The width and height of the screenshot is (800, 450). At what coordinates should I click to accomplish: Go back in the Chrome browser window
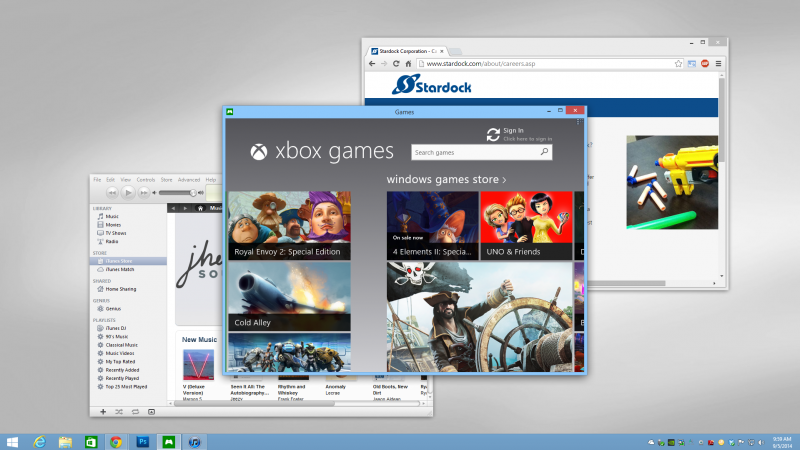click(372, 64)
